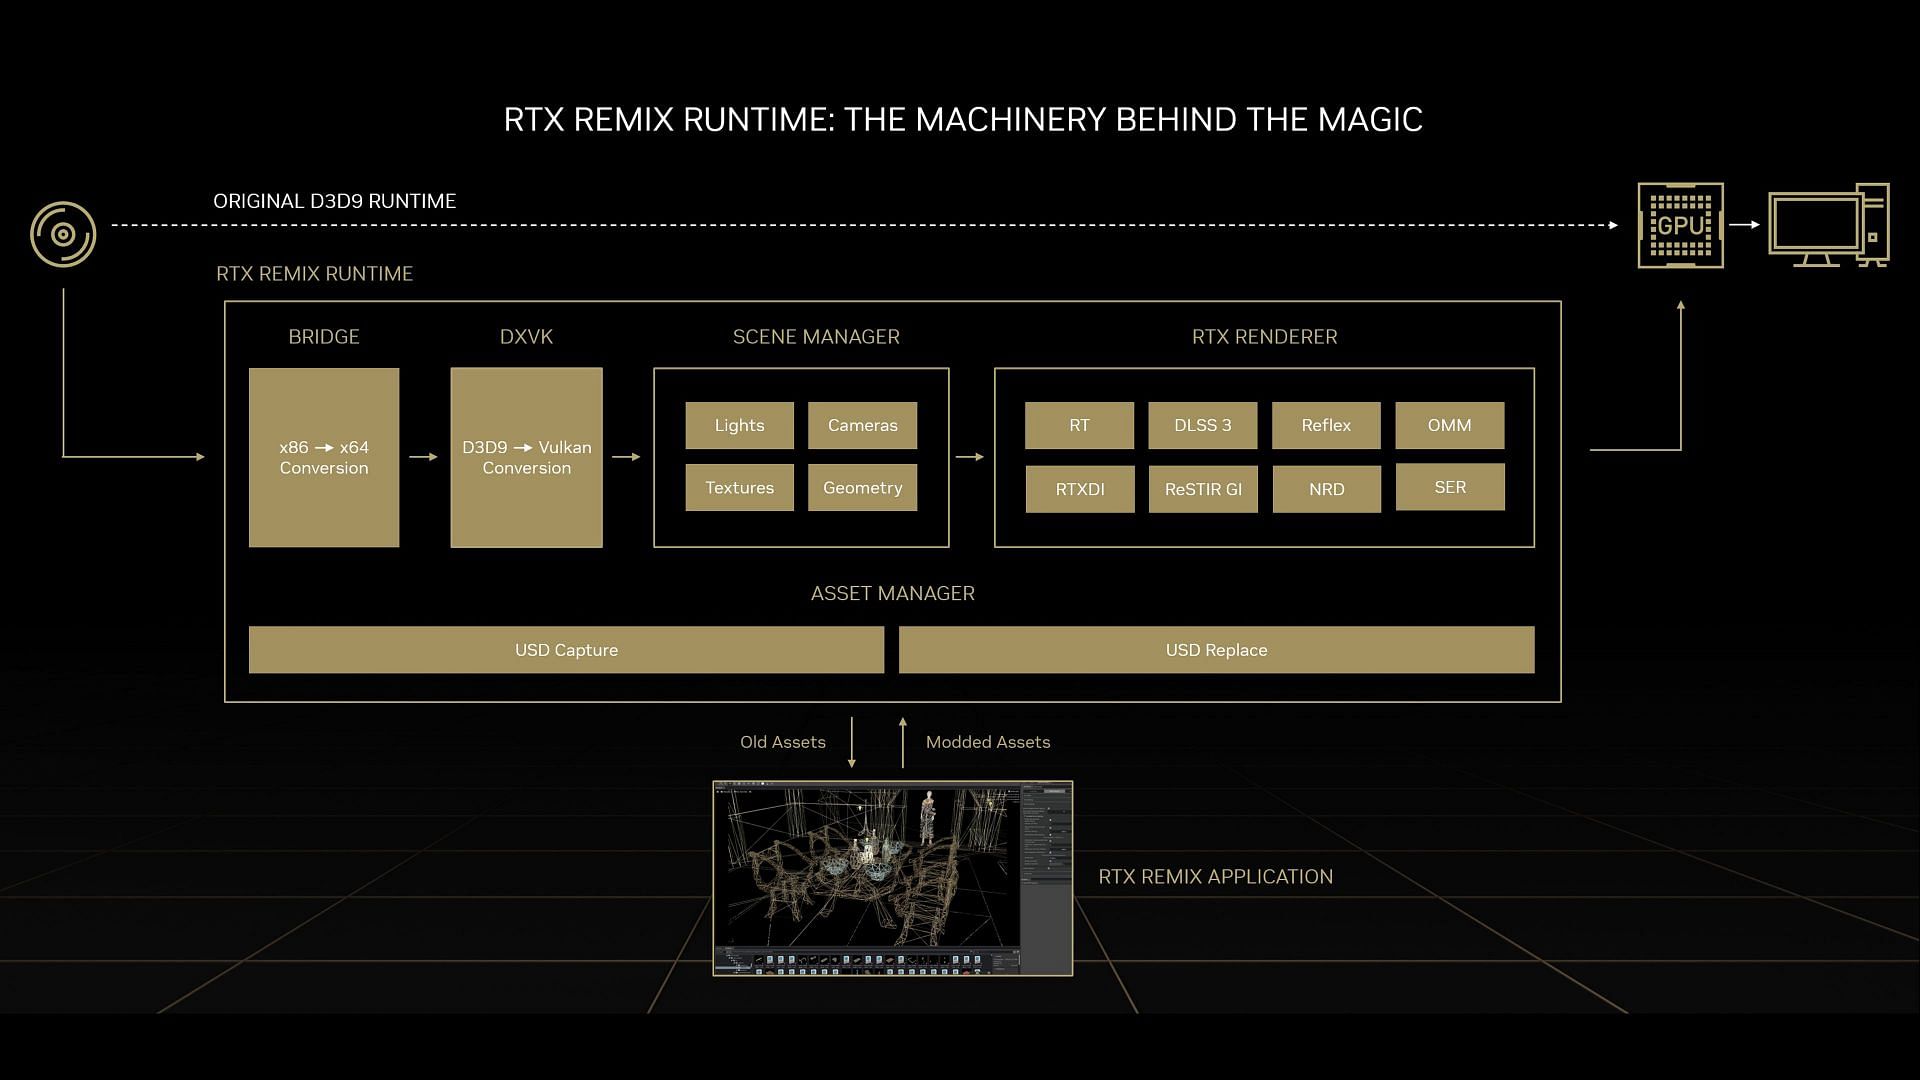Select the Textures block in Scene Manager
Screen dimensions: 1920x1080
(738, 488)
